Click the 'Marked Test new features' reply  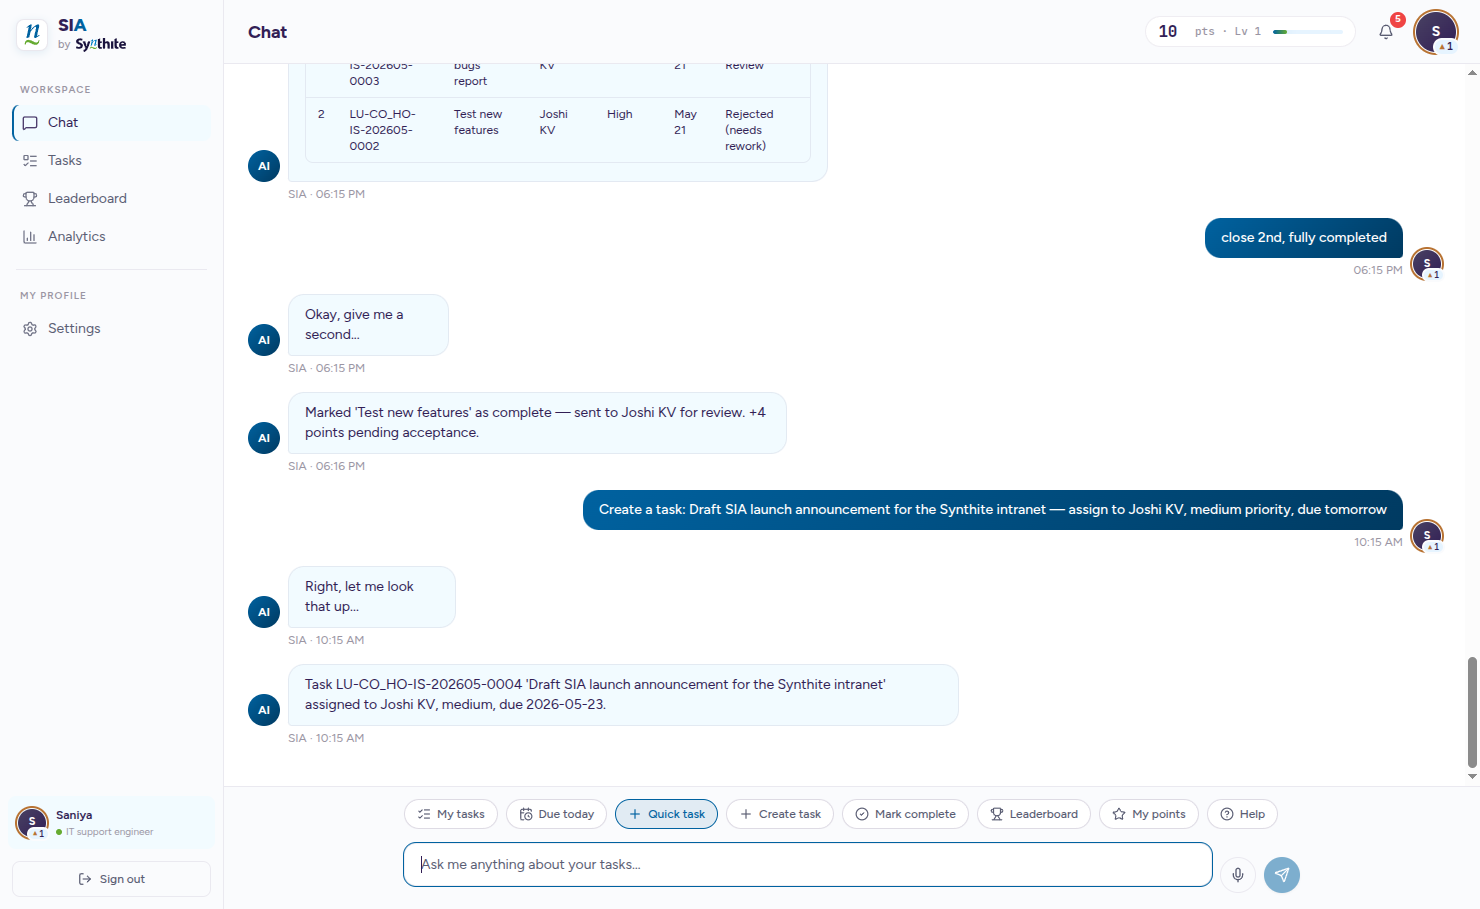(x=537, y=423)
